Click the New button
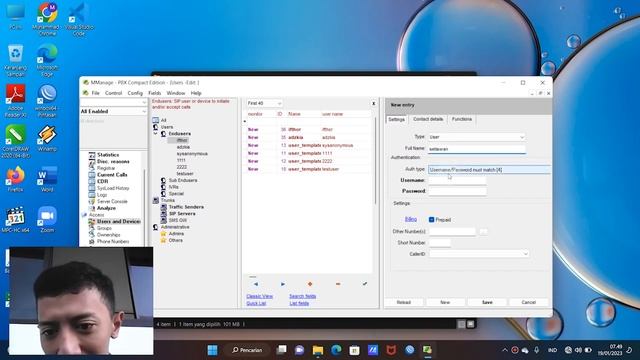Viewport: 640px width, 360px height. [x=445, y=302]
